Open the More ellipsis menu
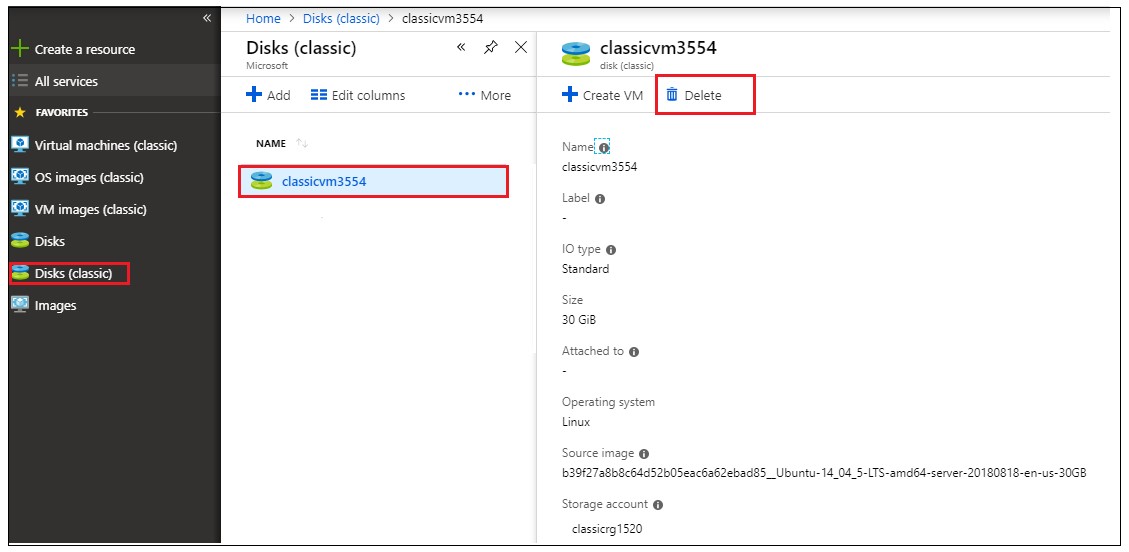This screenshot has height=552, width=1129. click(485, 95)
